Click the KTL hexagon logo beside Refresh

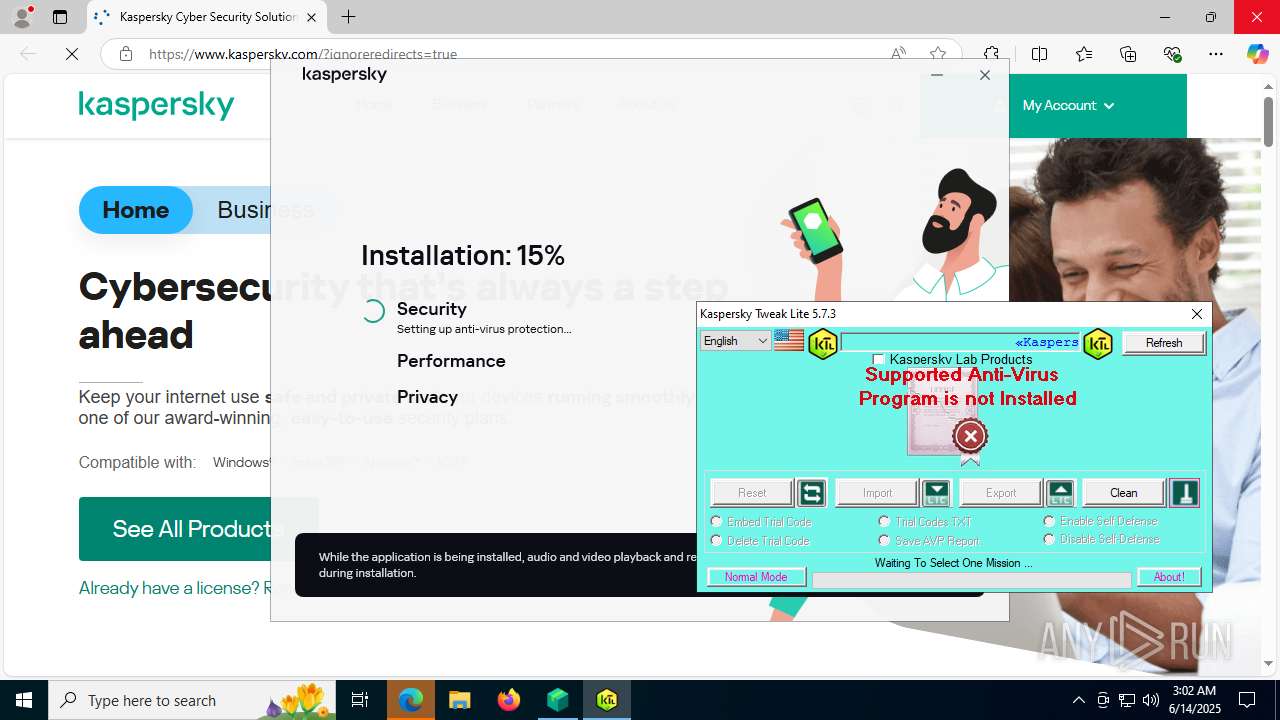click(1098, 343)
